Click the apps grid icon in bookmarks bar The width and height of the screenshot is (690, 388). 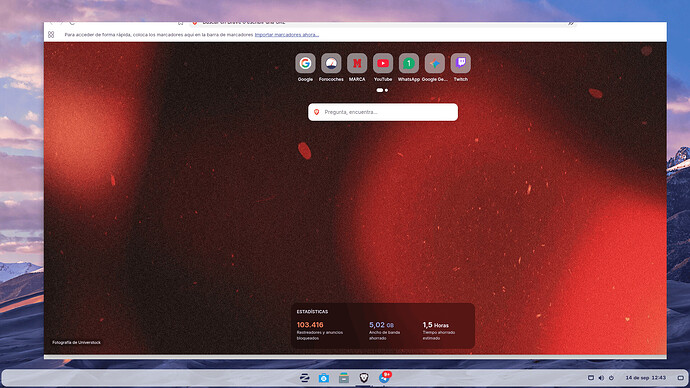point(51,34)
